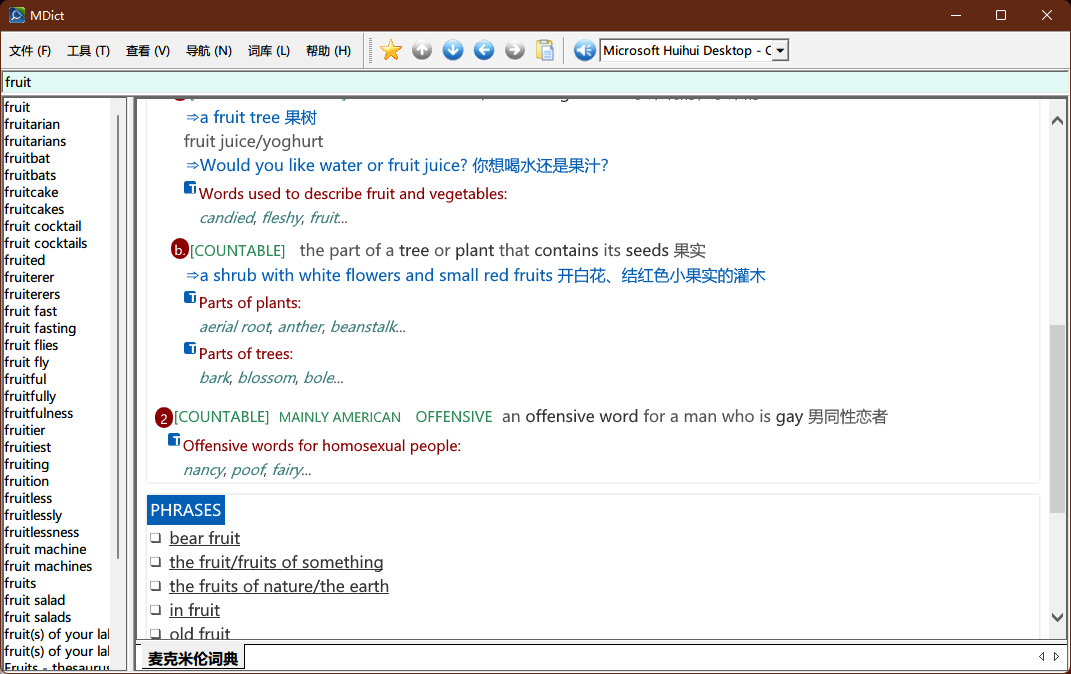This screenshot has width=1071, height=674.
Task: Select 'fruitarians' in the word list
Action: point(36,141)
